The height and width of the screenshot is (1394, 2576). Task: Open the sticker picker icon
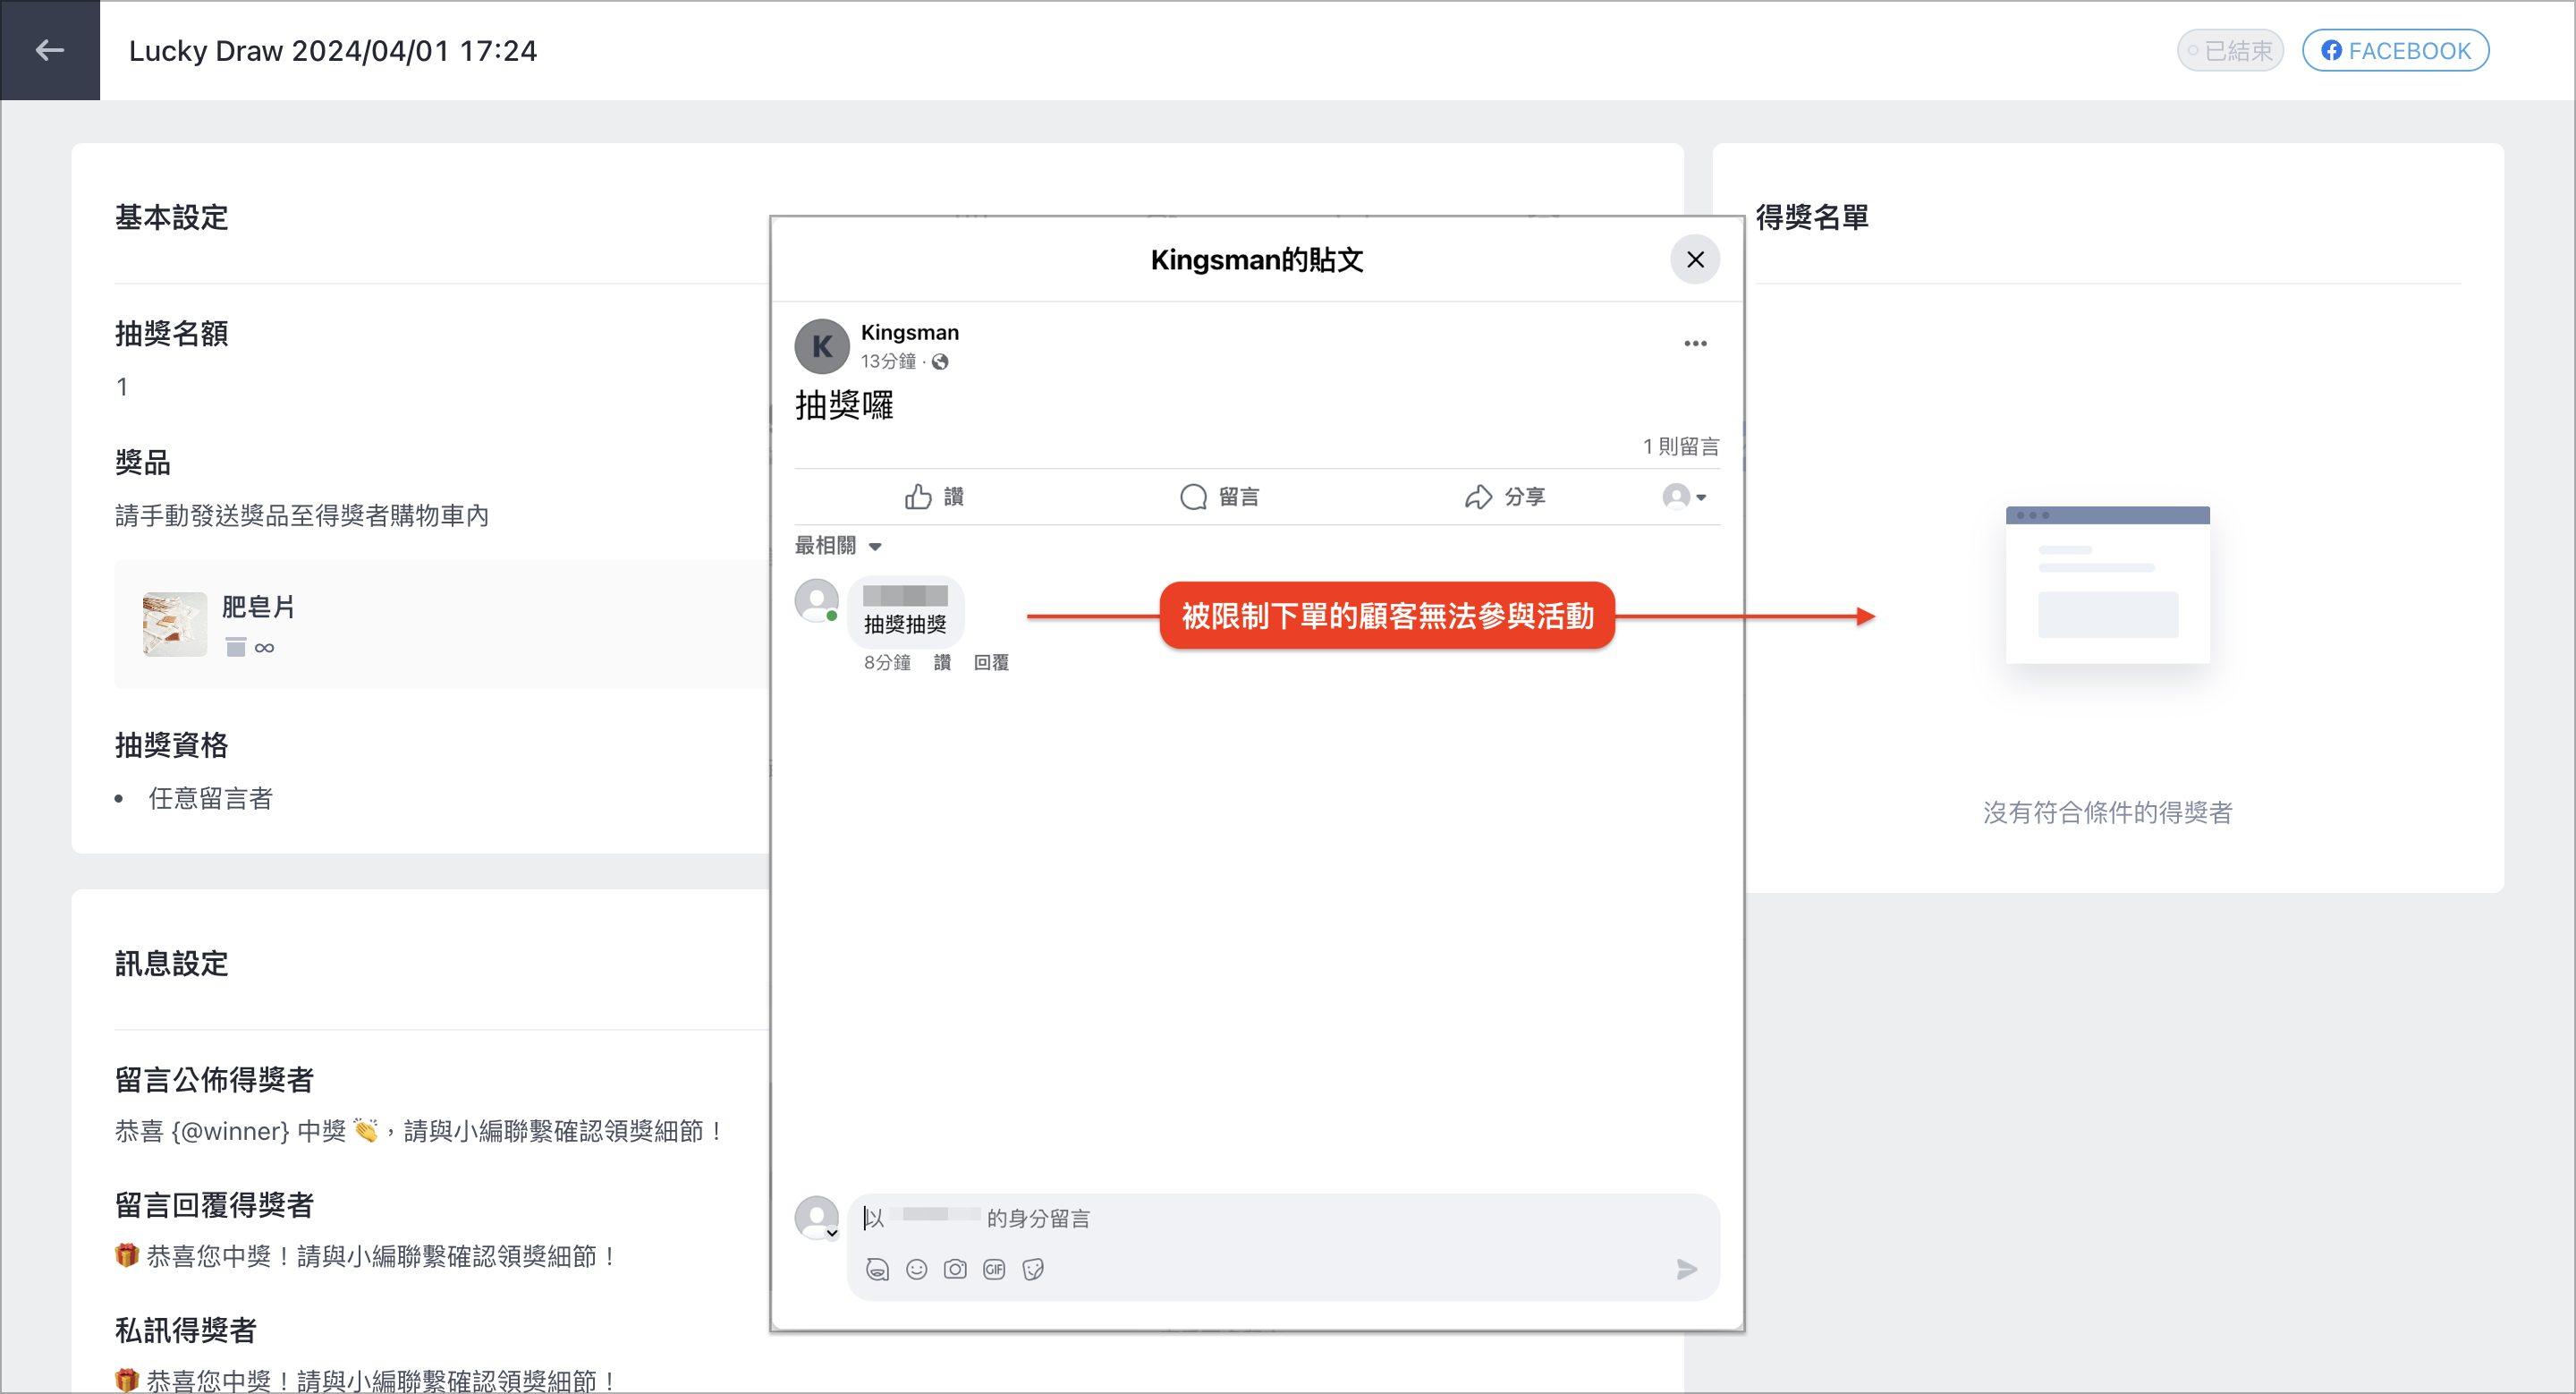point(1032,1269)
